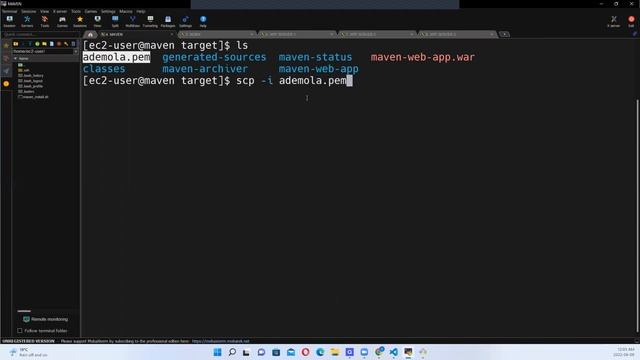
Task: Open the SFTP sidebar tab
Action: (x=6, y=71)
